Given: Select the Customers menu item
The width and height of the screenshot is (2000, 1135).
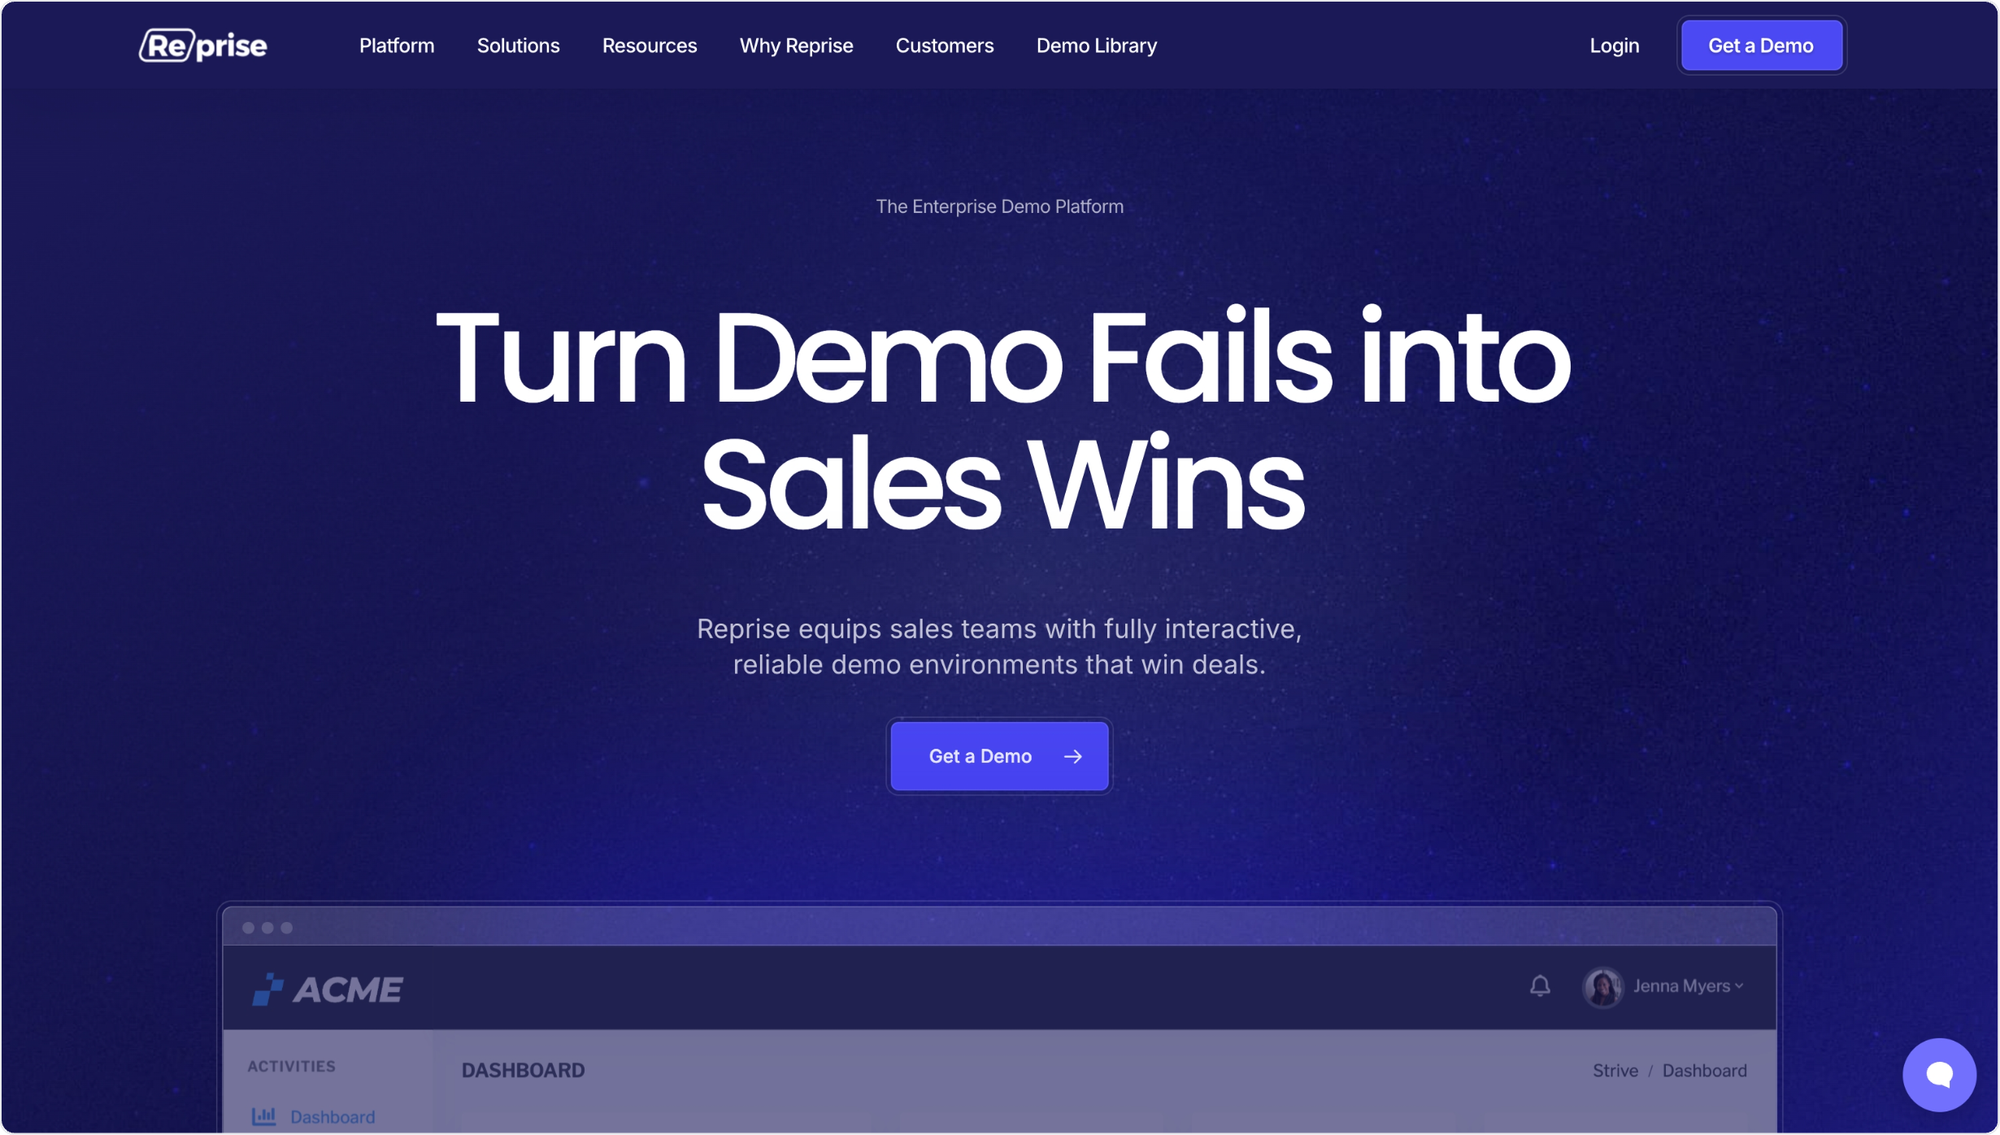Looking at the screenshot, I should pos(945,45).
